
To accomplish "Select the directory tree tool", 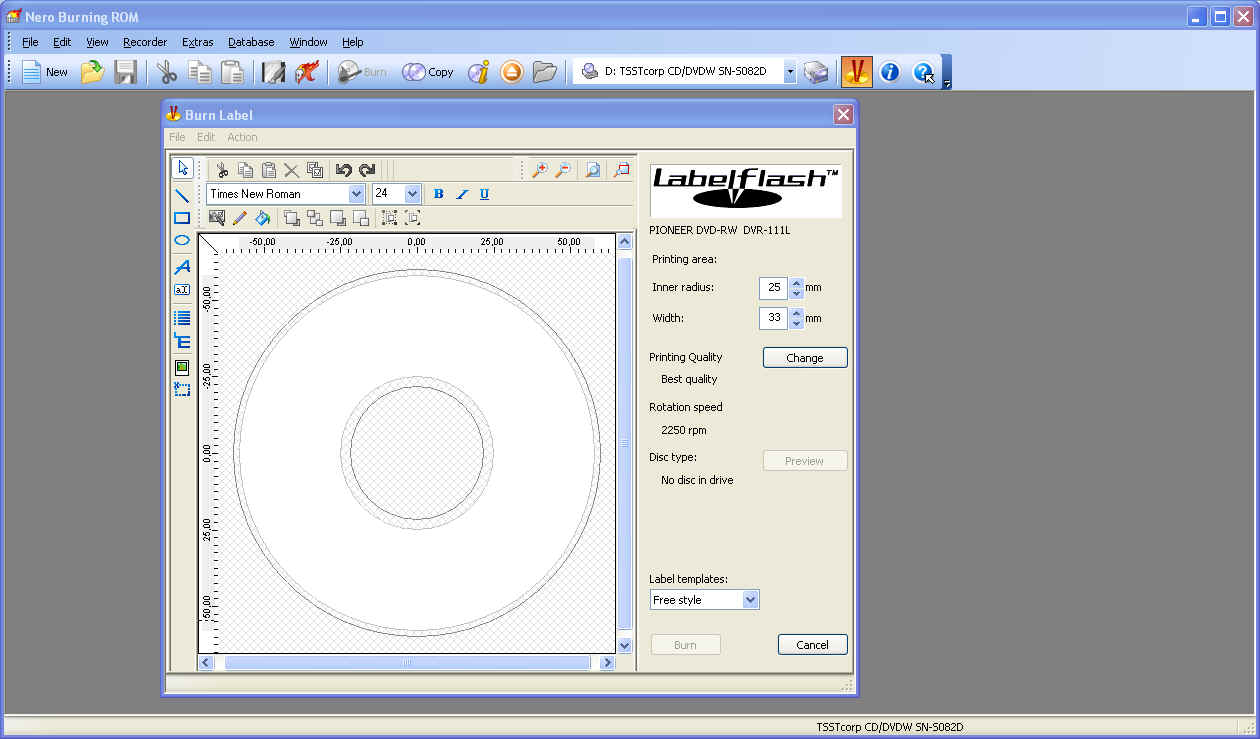I will click(x=182, y=341).
